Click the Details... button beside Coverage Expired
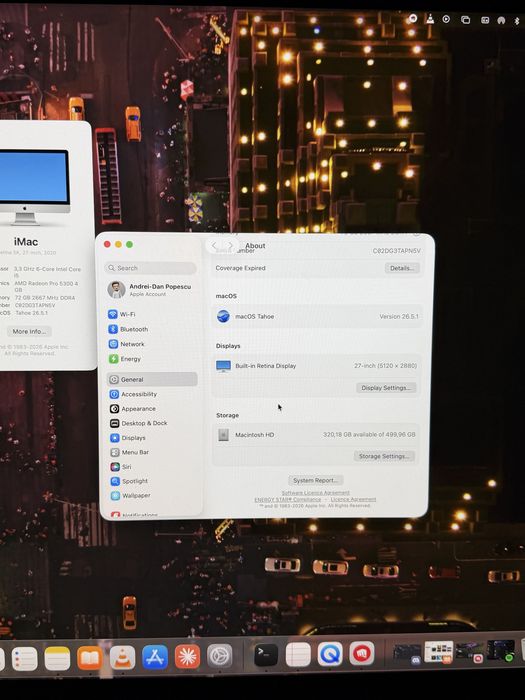The image size is (525, 700). tap(402, 268)
